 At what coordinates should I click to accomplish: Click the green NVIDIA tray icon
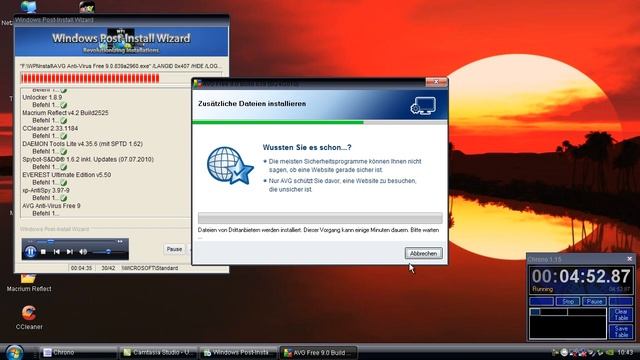(x=610, y=352)
